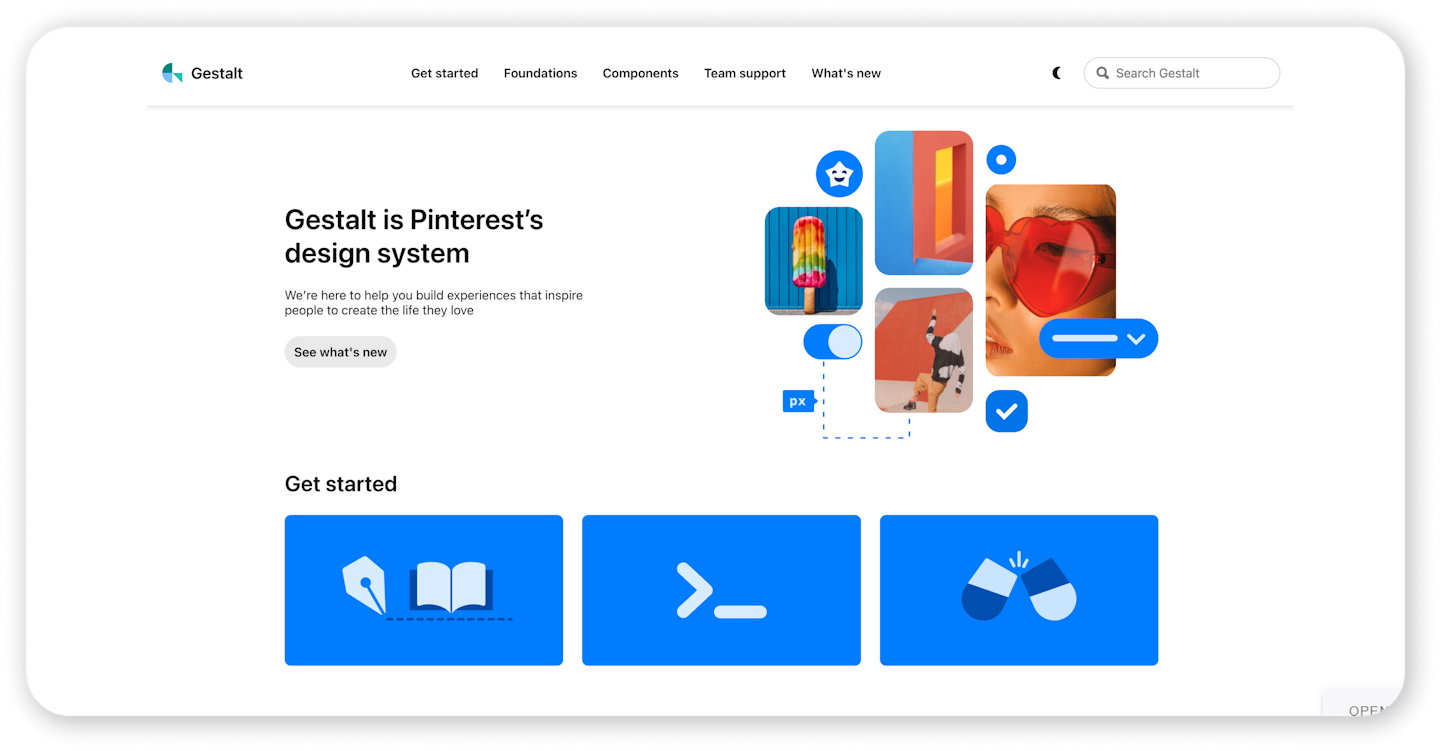Toggle dark mode with moon icon
Image resolution: width=1440 pixels, height=751 pixels.
point(1057,73)
